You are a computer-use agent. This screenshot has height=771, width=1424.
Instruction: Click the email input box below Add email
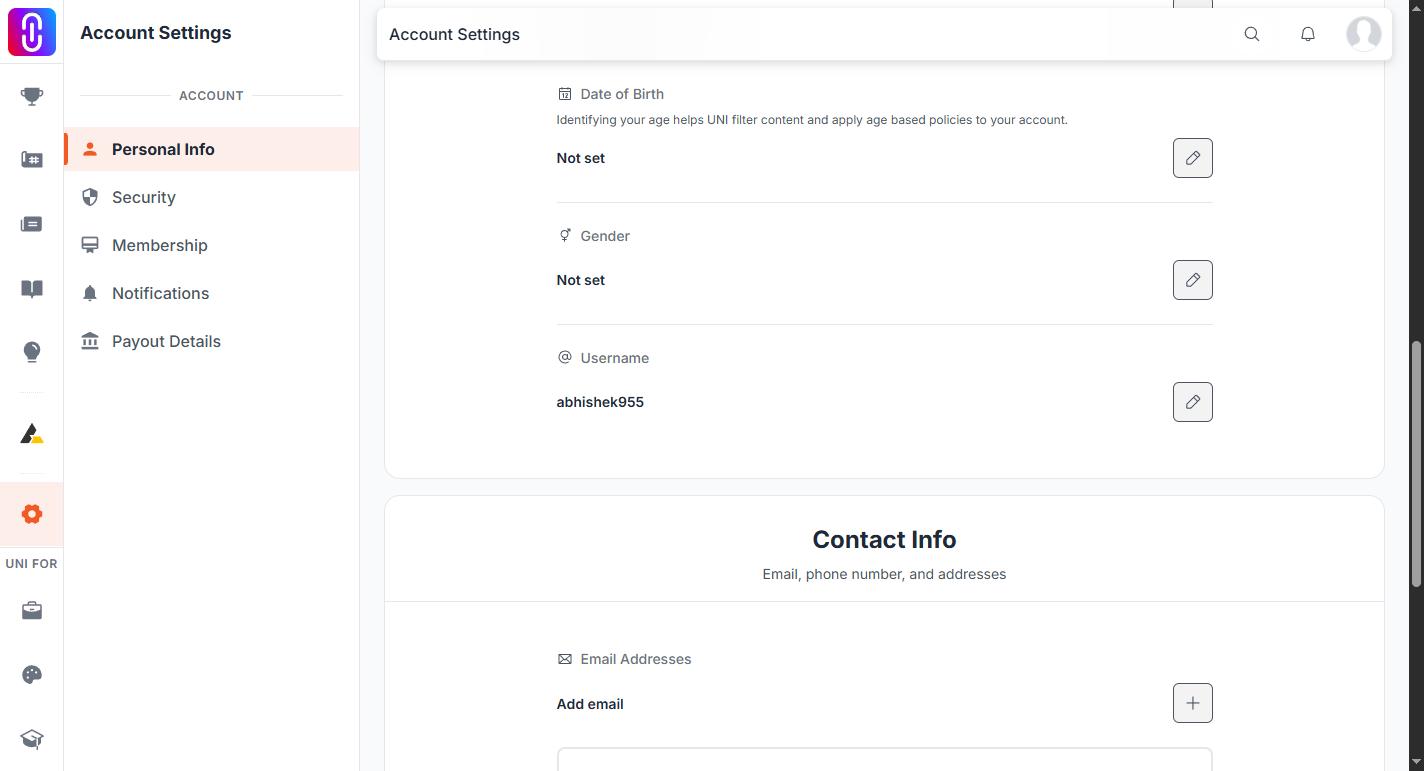tap(884, 759)
